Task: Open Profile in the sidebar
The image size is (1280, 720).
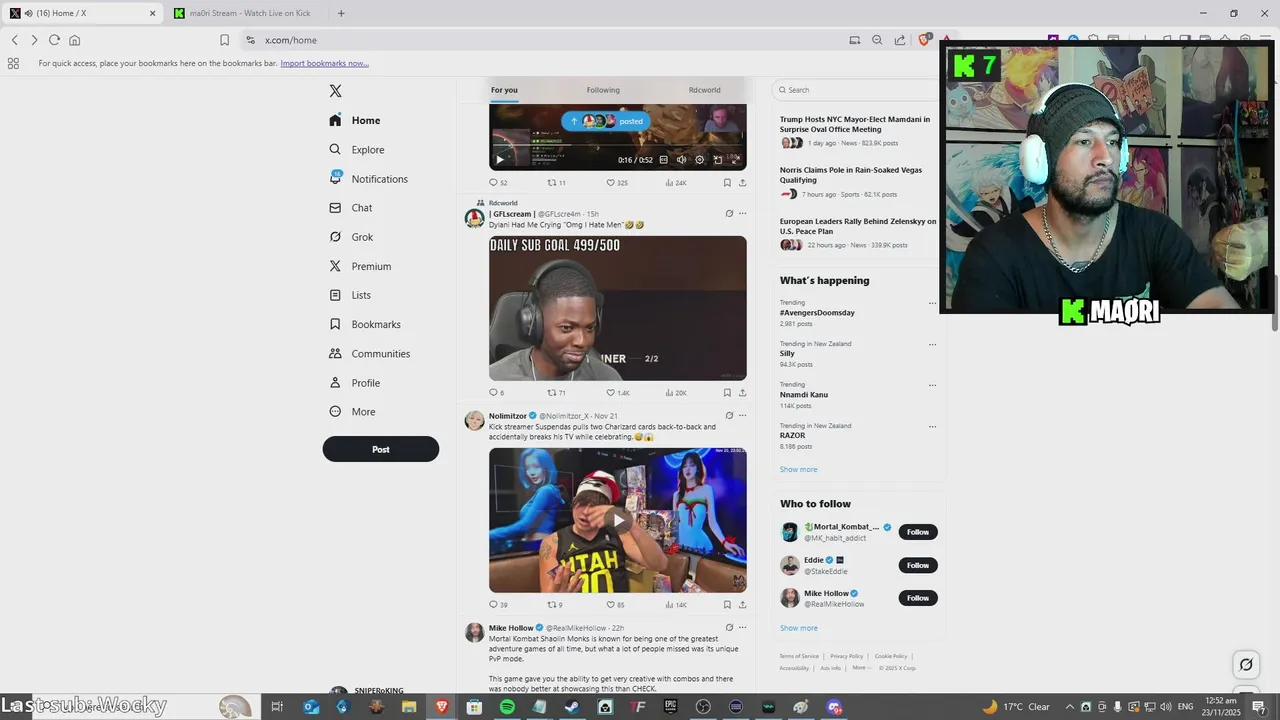Action: pos(355,383)
